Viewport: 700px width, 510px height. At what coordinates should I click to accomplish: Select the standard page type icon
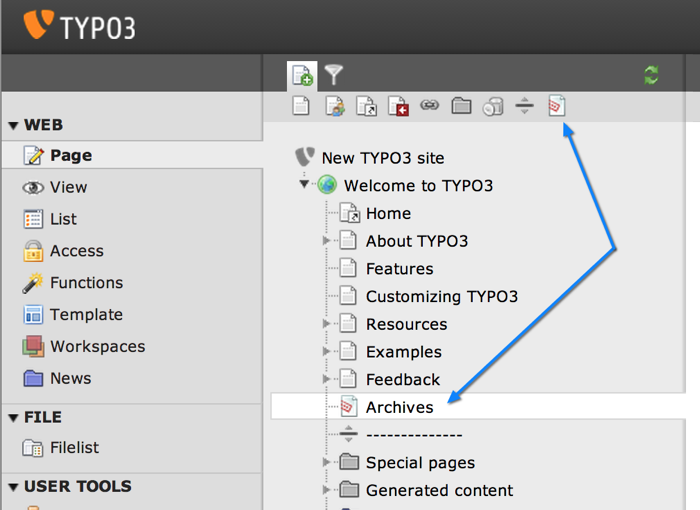click(x=301, y=106)
